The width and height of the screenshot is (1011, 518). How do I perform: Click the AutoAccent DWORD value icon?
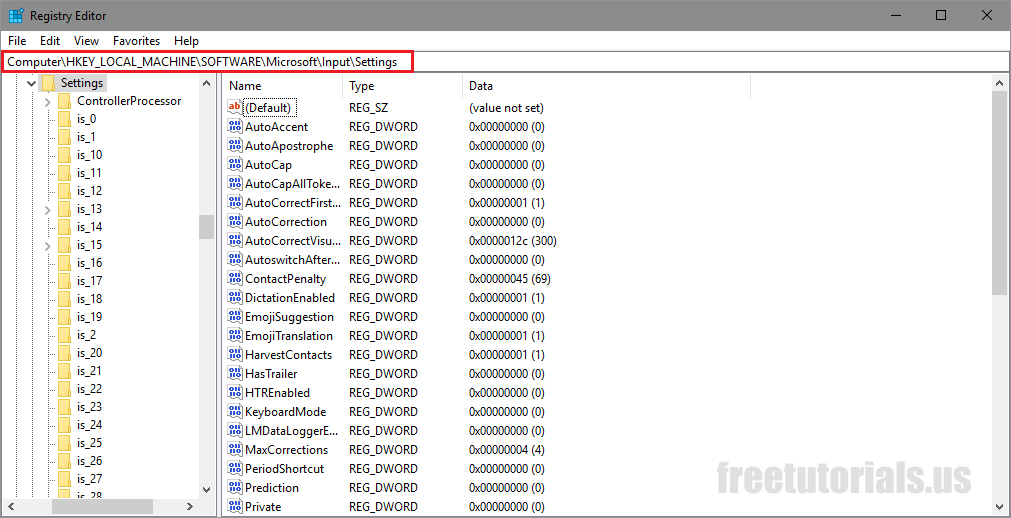point(235,127)
